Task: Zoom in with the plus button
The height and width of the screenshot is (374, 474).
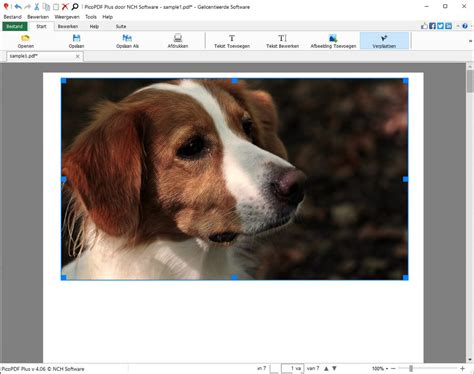Action: click(x=462, y=368)
